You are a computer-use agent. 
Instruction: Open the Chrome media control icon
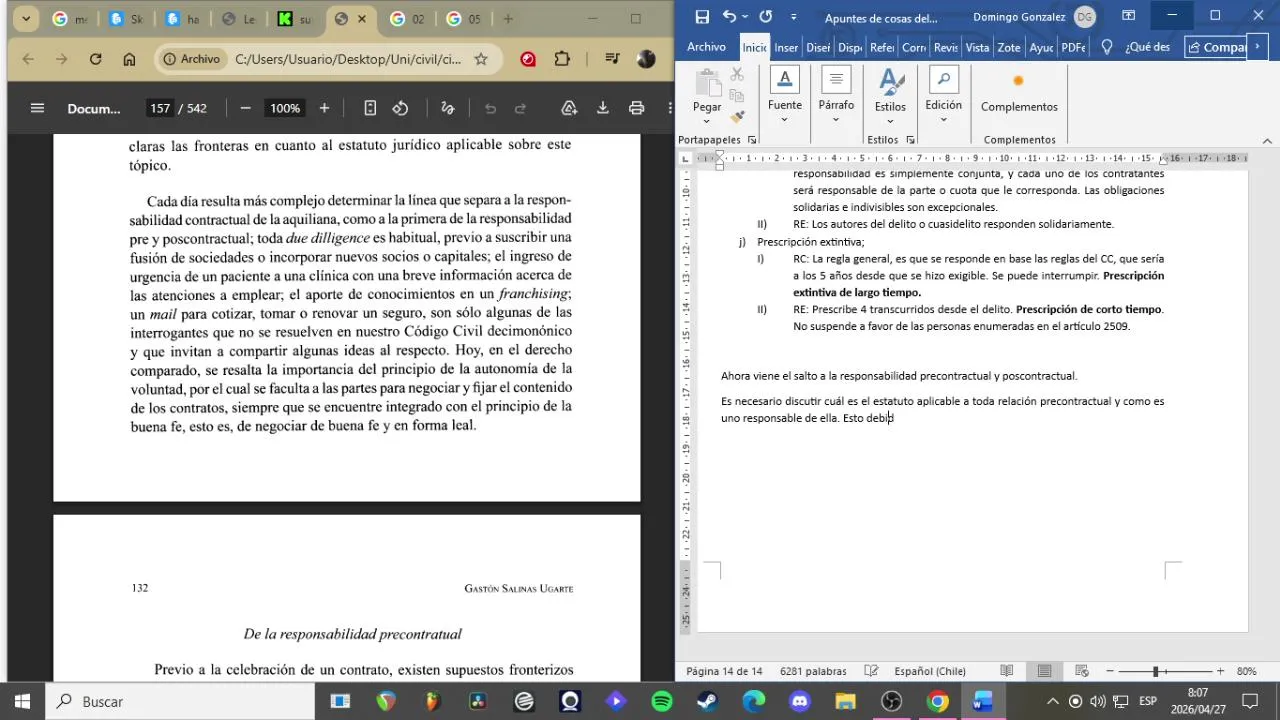pos(613,59)
